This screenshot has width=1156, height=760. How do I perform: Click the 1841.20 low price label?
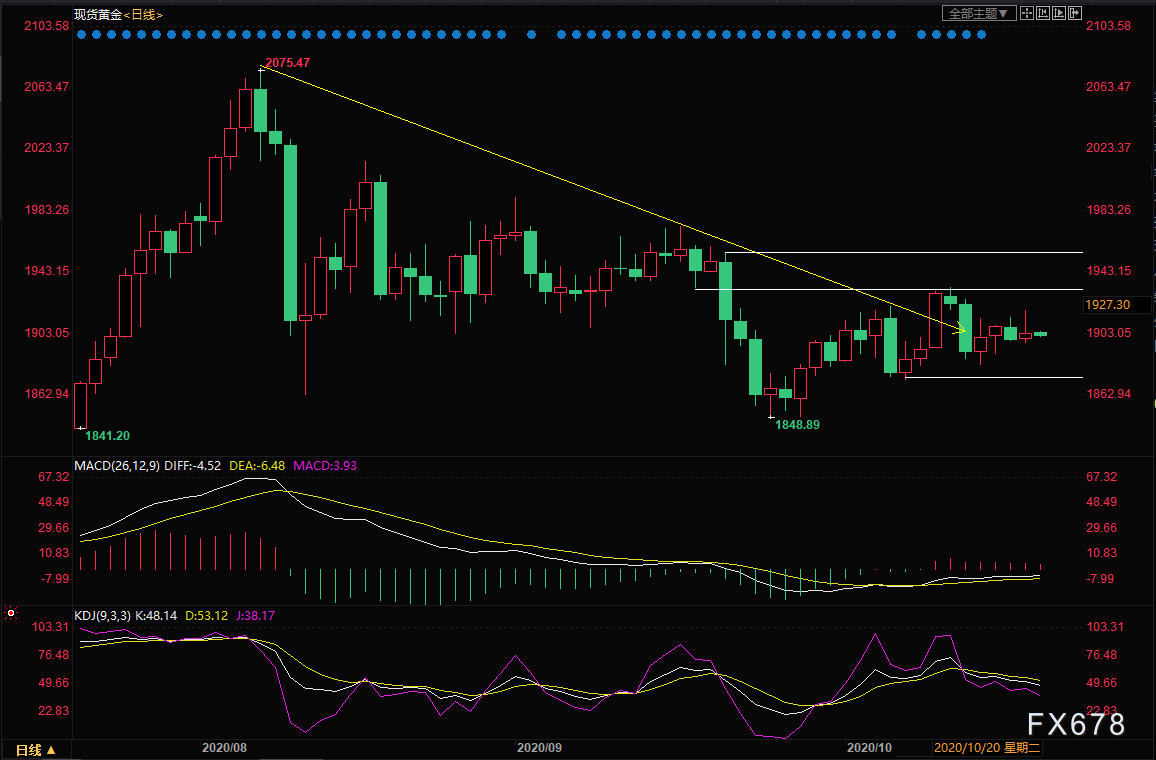point(108,436)
